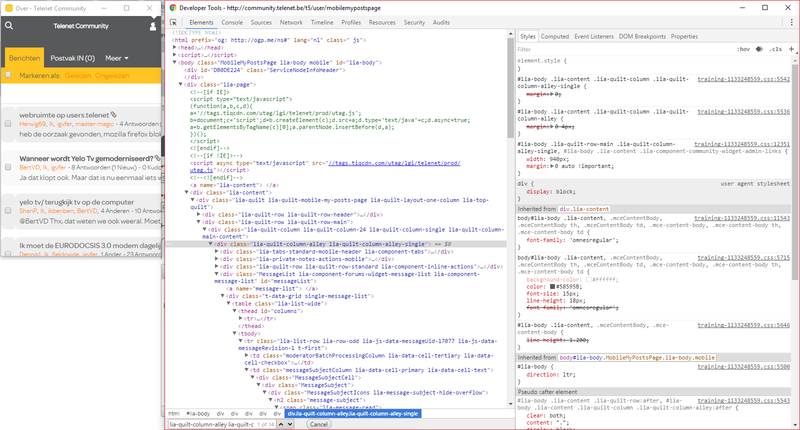Collapse the selected lia-quilt-column-alley-single node

click(211, 244)
